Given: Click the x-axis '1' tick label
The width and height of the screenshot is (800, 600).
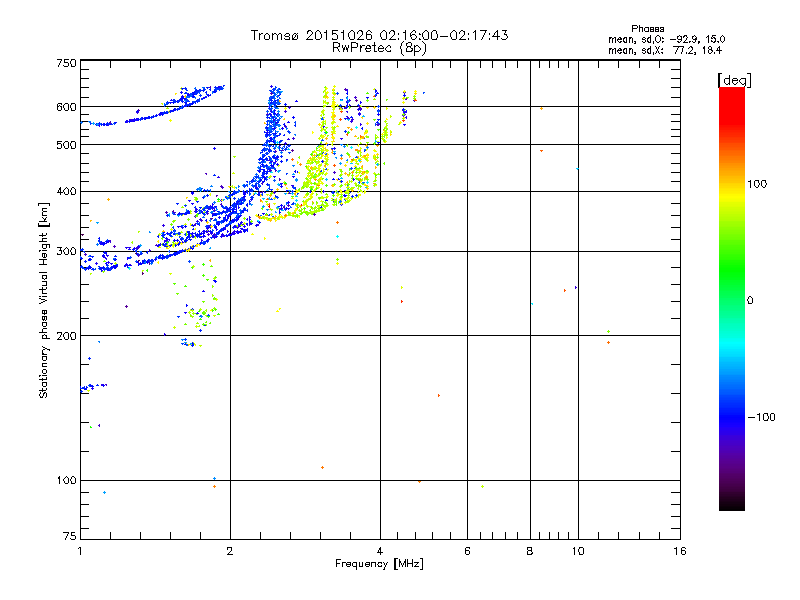Looking at the screenshot, I should click(80, 551).
